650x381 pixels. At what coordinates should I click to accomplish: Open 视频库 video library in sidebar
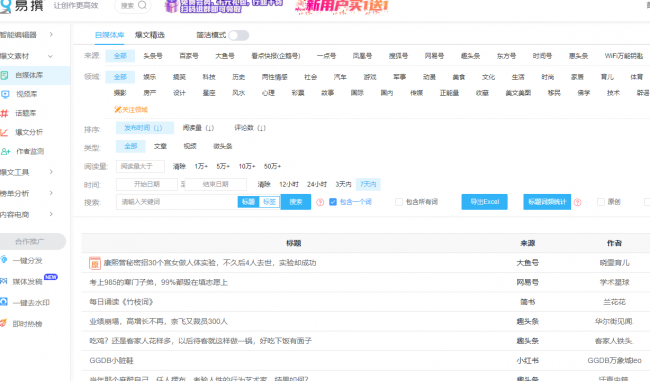27,94
